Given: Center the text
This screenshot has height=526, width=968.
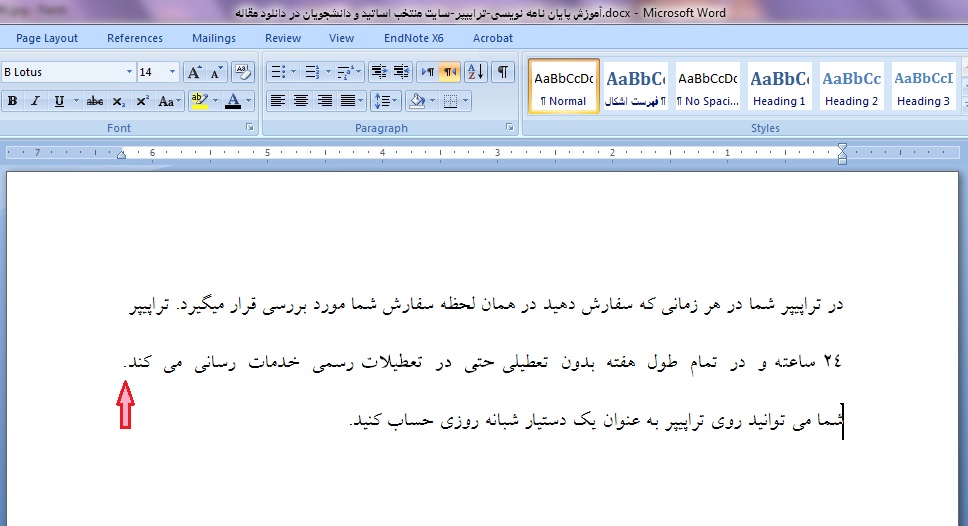Looking at the screenshot, I should (301, 101).
